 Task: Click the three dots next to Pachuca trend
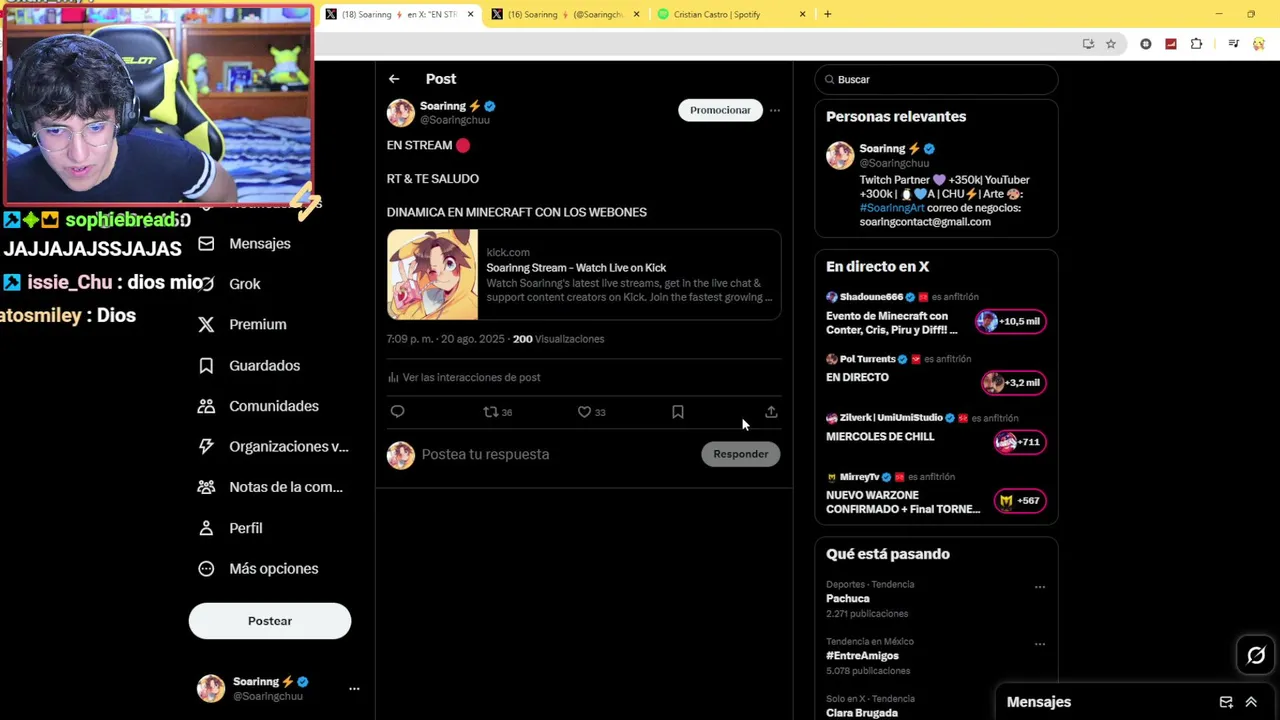(1040, 587)
